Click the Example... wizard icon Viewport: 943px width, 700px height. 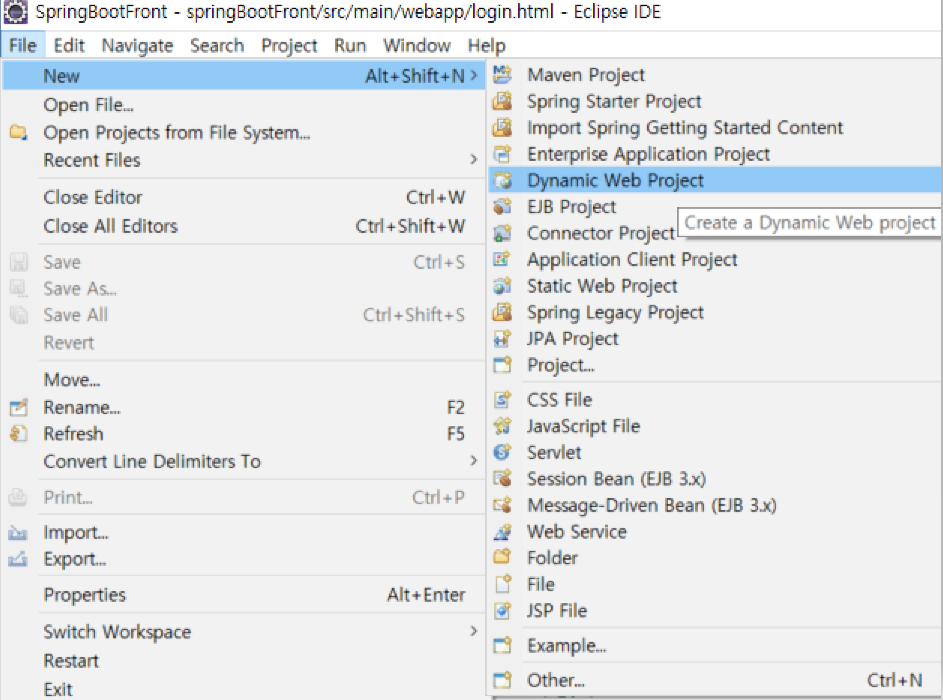pyautogui.click(x=502, y=645)
